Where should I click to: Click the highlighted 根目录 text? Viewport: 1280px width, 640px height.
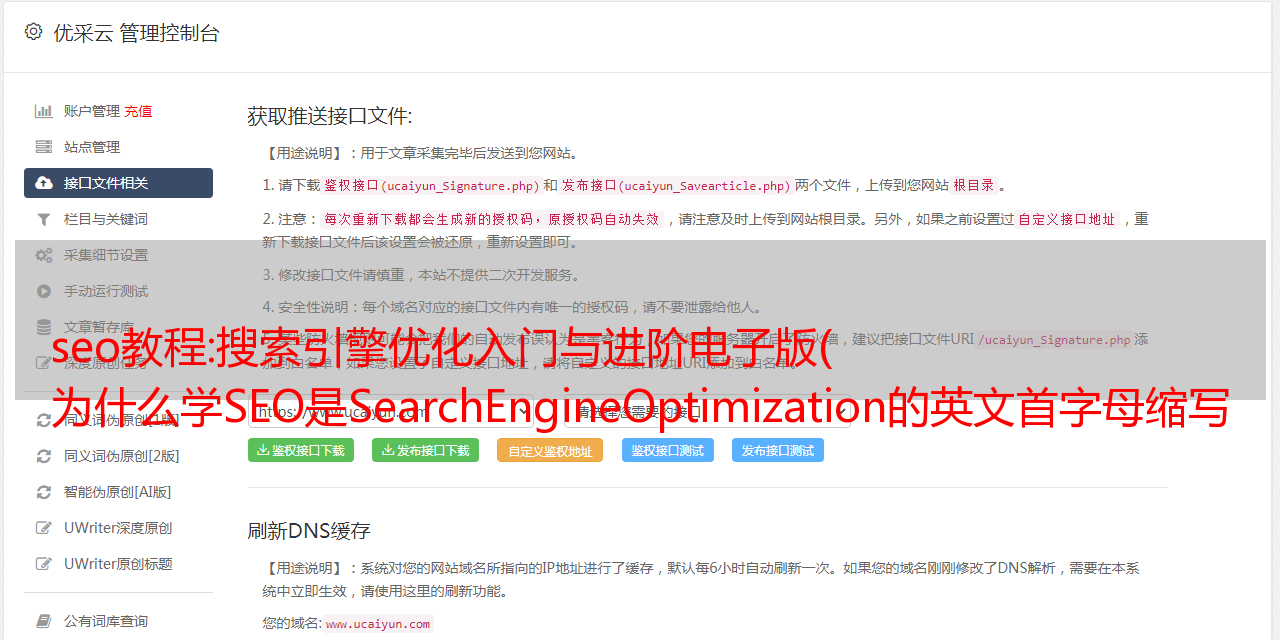974,185
